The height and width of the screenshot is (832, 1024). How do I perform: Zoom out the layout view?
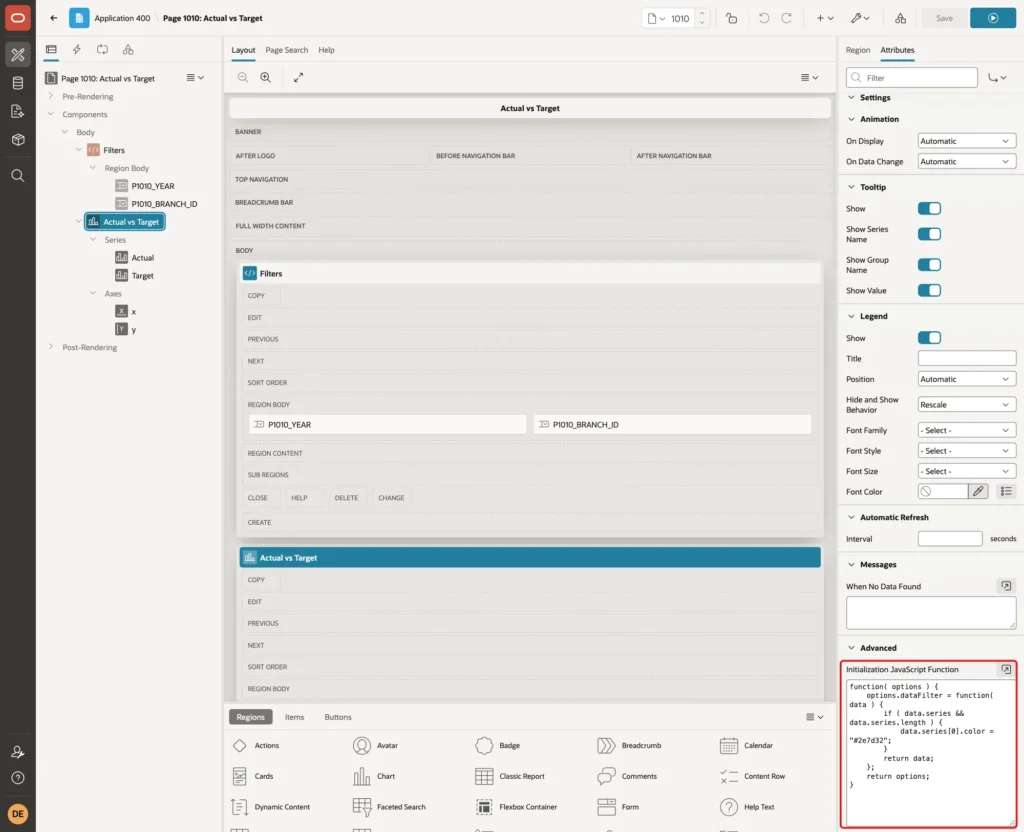click(x=242, y=77)
